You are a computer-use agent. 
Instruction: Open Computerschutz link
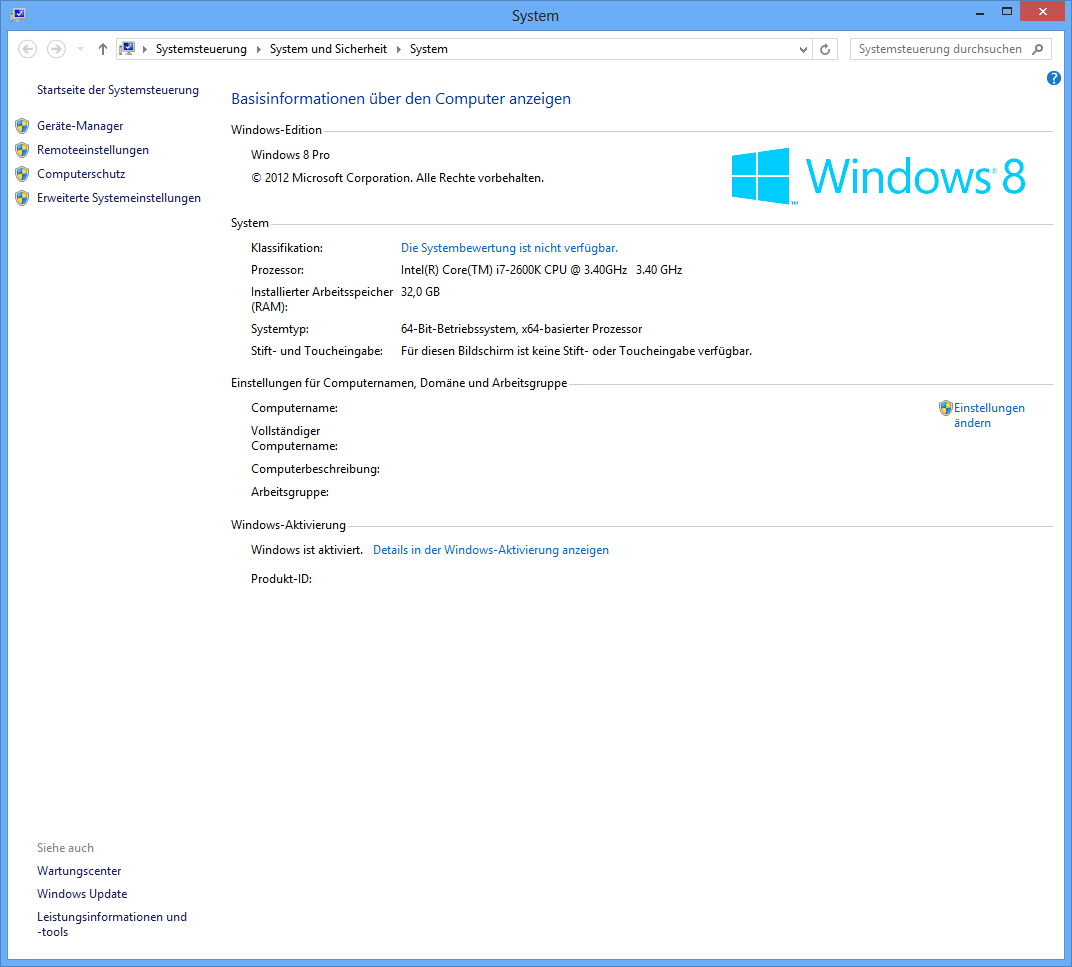point(81,174)
